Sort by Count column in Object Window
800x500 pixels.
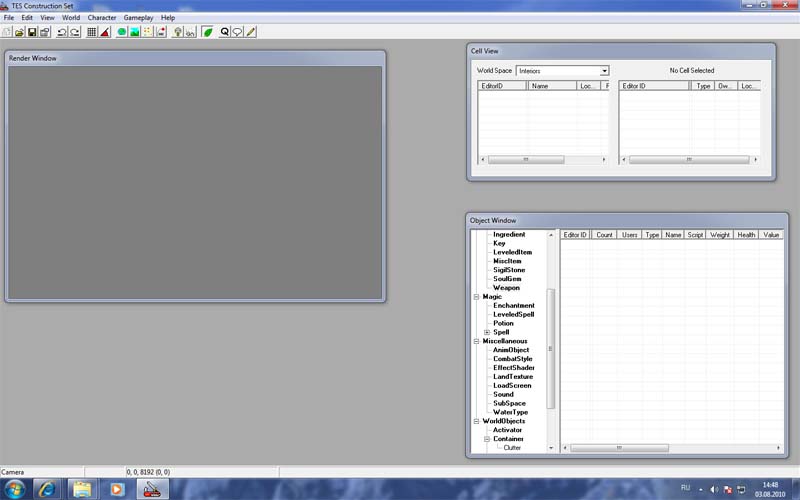pyautogui.click(x=604, y=235)
